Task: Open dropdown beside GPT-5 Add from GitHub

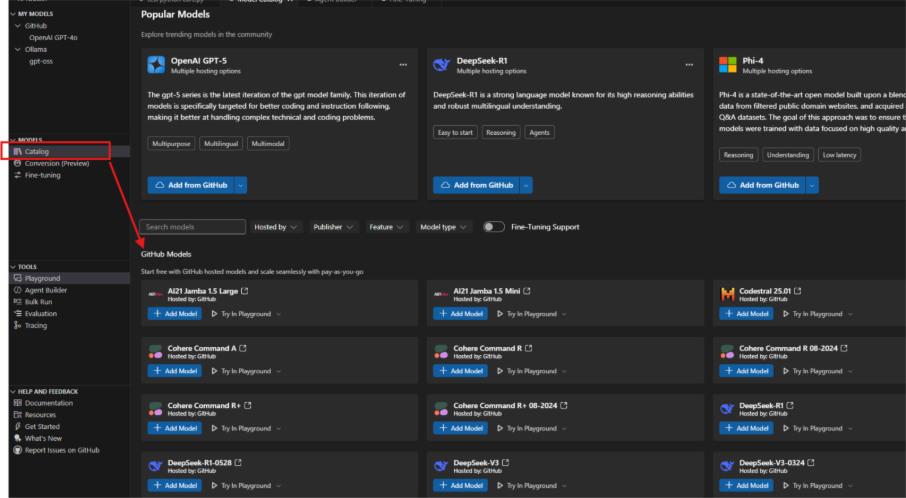Action: 241,185
